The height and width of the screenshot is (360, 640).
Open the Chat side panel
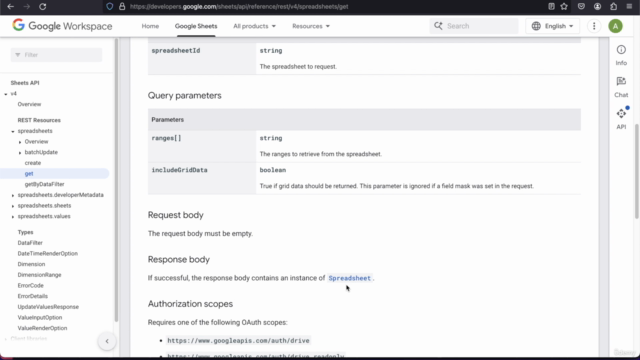(x=621, y=87)
